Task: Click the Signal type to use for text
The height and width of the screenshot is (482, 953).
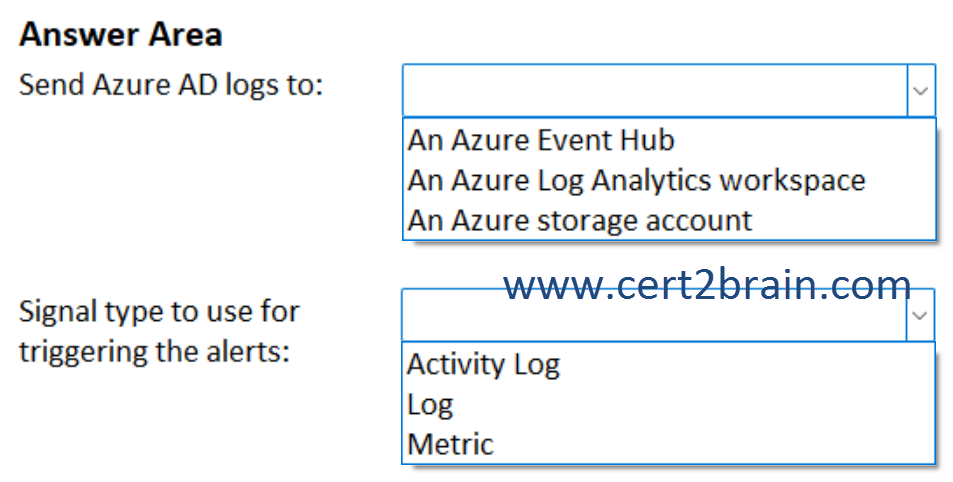Action: pyautogui.click(x=159, y=312)
